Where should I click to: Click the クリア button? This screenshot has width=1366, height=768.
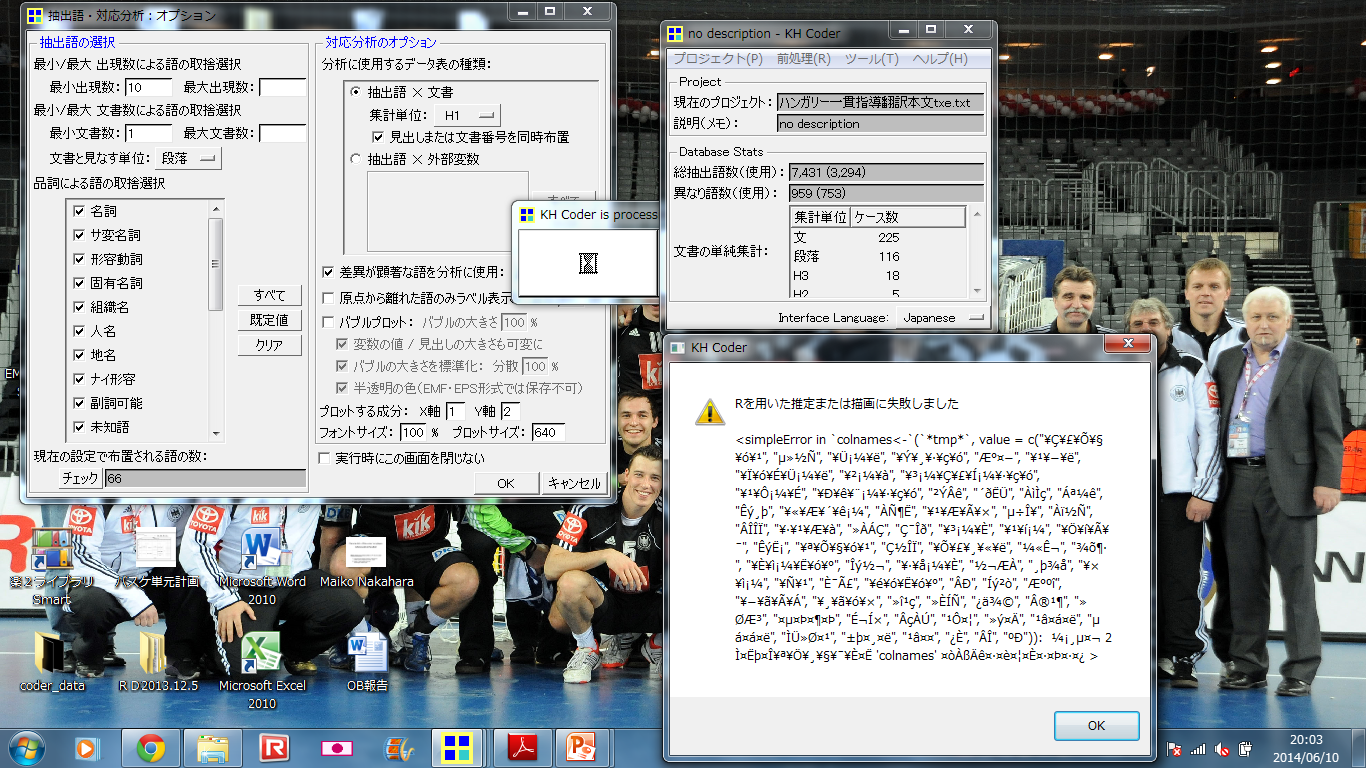click(269, 345)
